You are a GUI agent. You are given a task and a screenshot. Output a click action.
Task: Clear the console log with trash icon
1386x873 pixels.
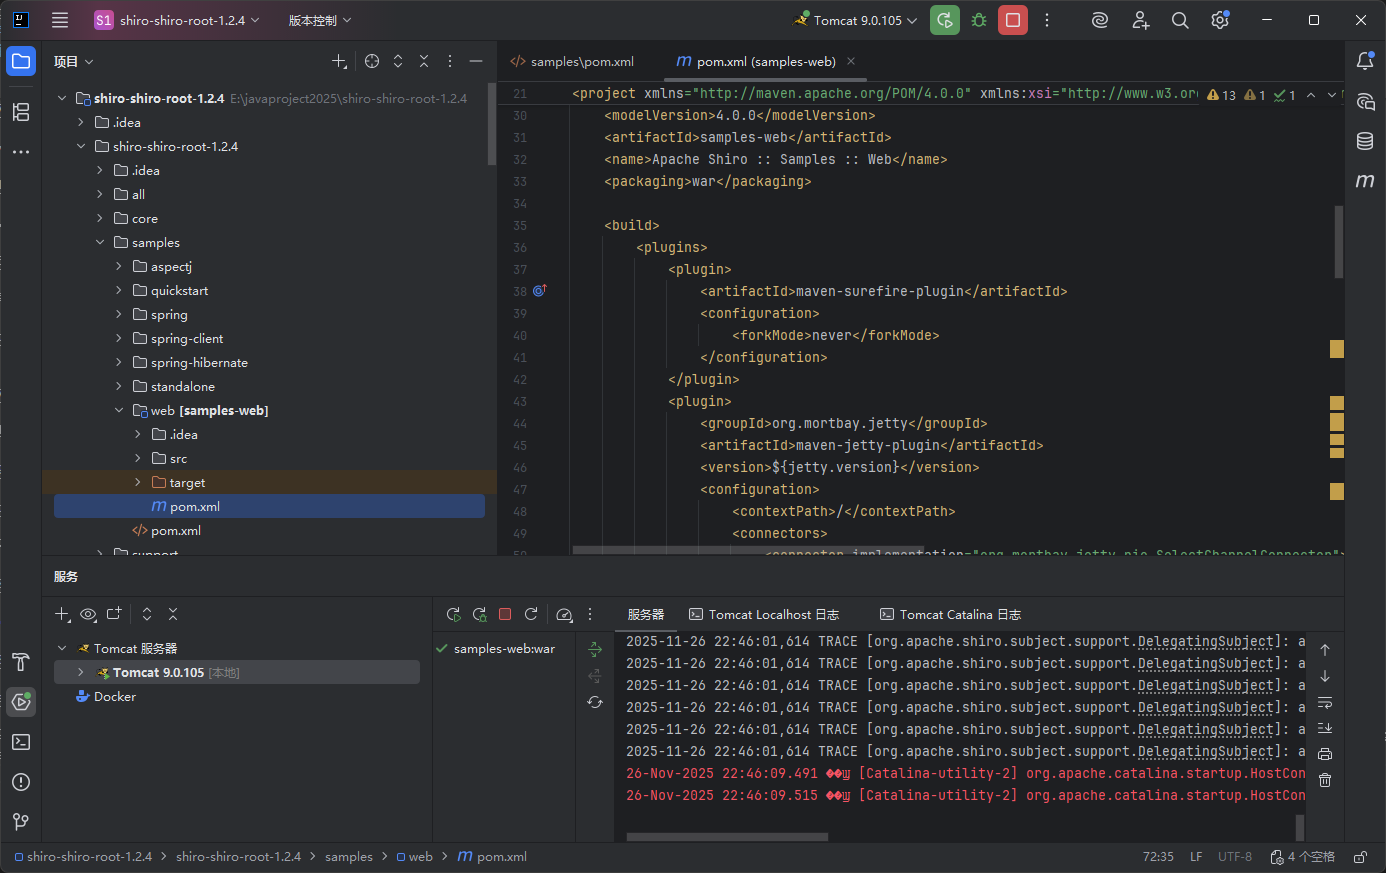[x=1325, y=780]
